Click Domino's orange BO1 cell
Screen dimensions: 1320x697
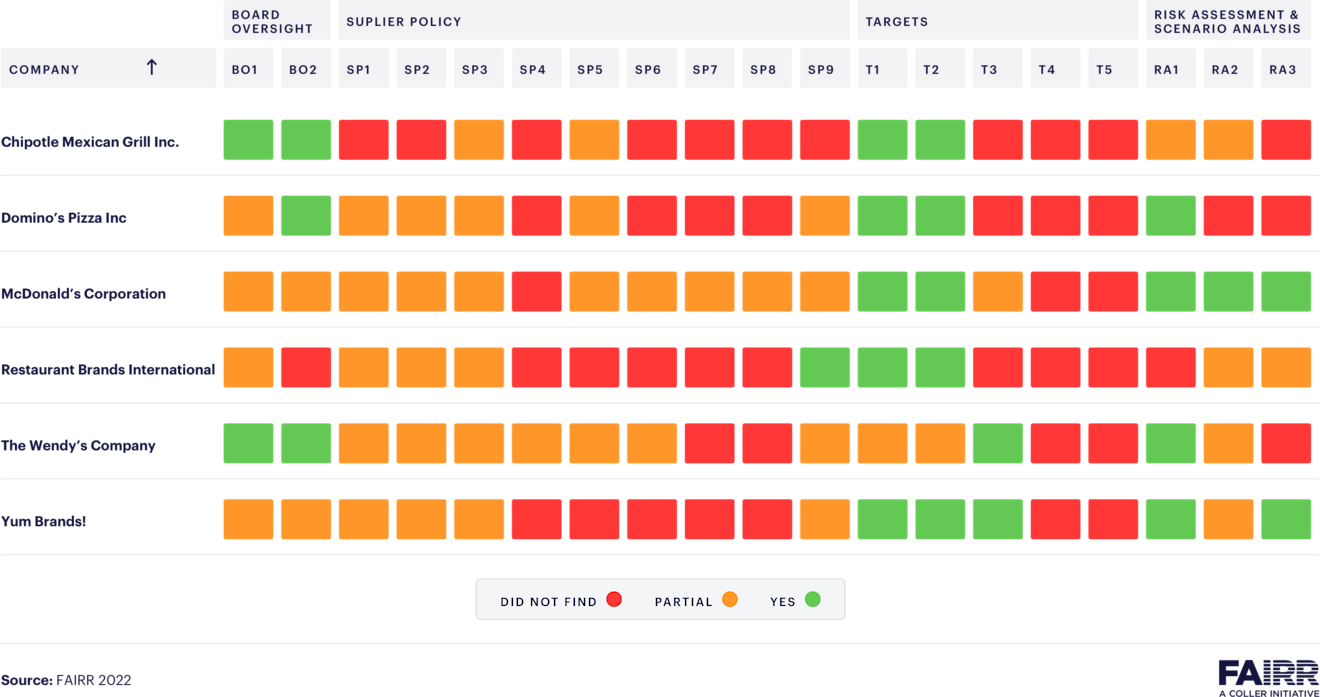point(248,216)
